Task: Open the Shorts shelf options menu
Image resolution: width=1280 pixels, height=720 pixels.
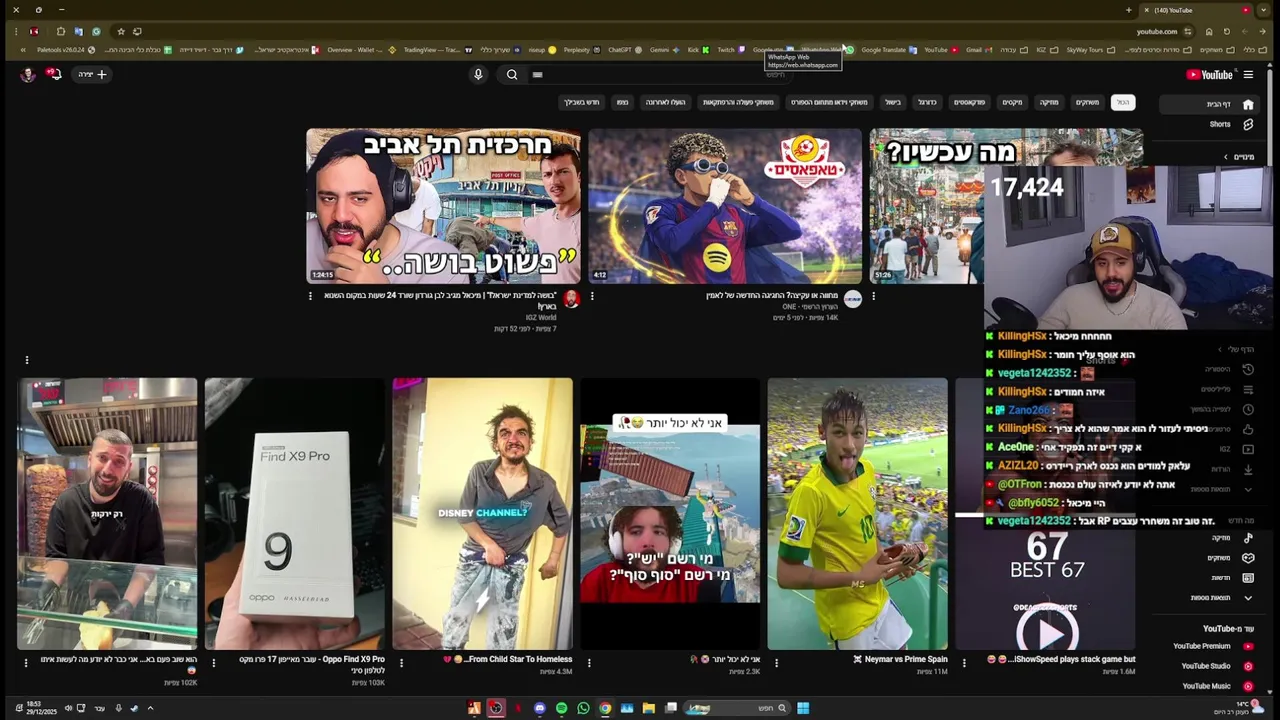Action: click(x=27, y=360)
